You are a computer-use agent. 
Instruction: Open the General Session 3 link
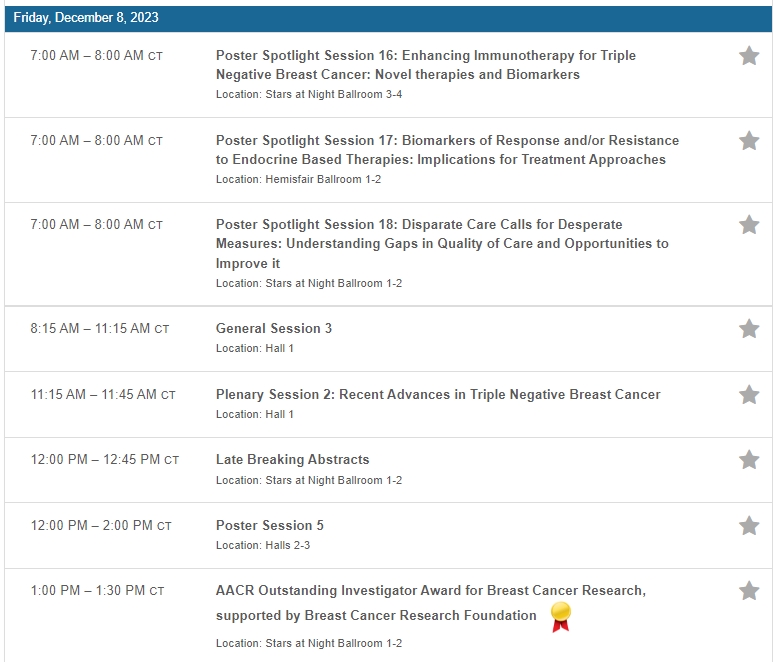tap(274, 329)
